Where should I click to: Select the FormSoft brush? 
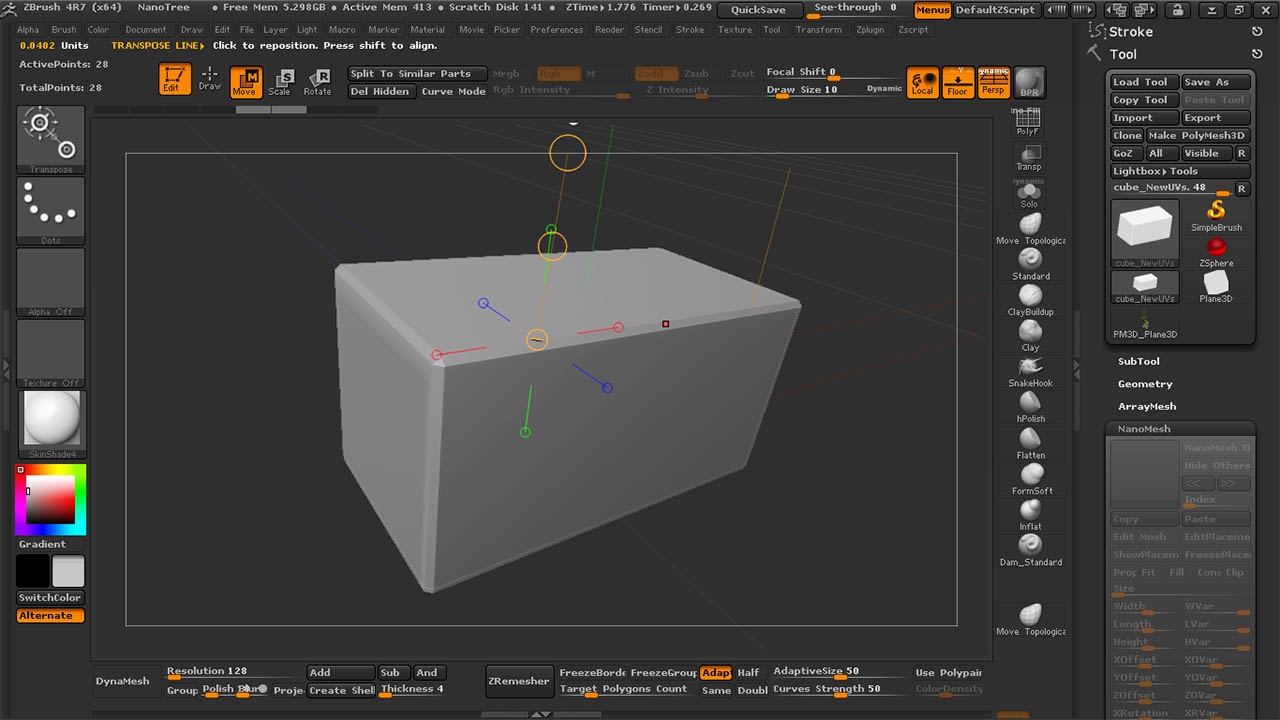click(1031, 478)
